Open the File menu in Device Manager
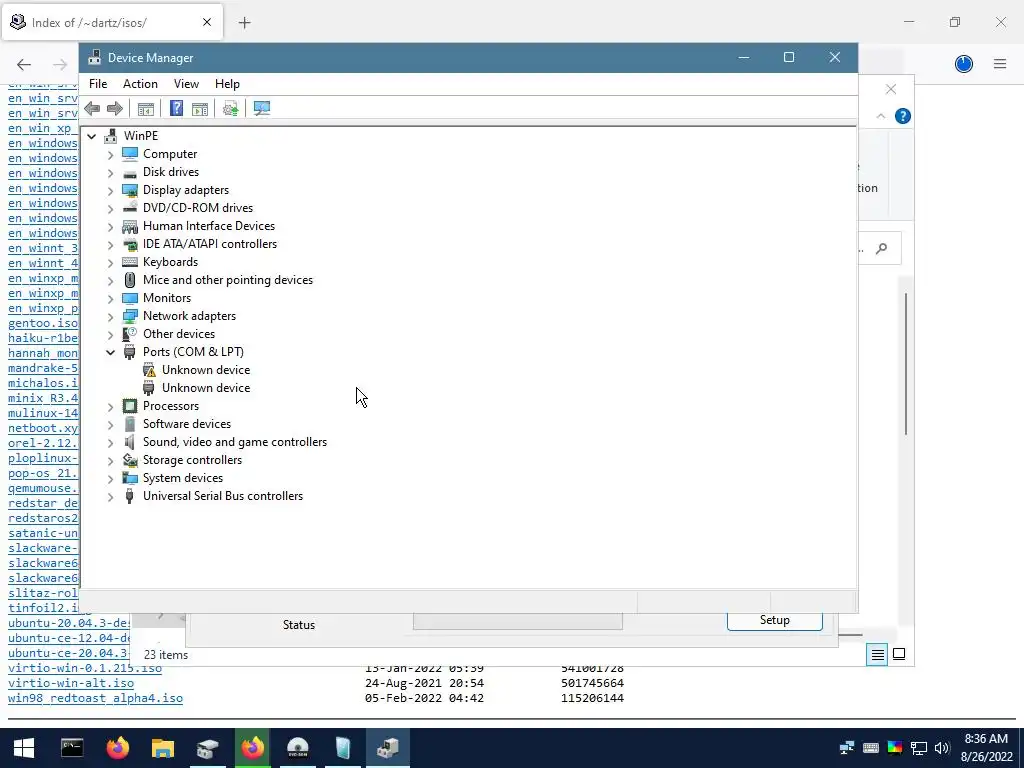 (x=98, y=84)
